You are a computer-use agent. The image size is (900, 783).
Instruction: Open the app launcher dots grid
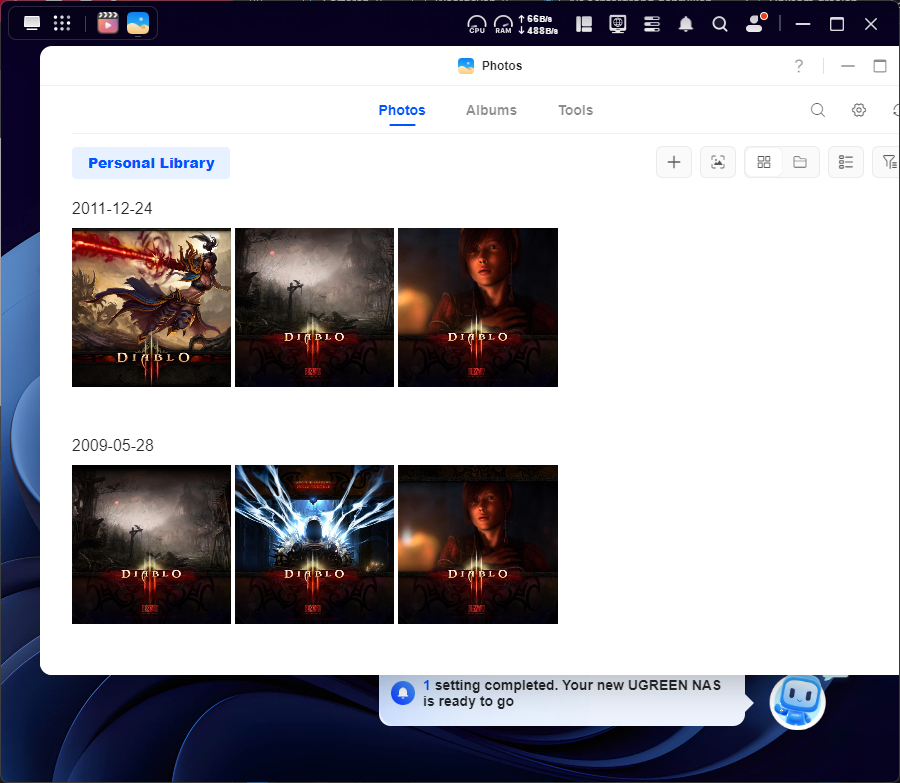click(61, 23)
